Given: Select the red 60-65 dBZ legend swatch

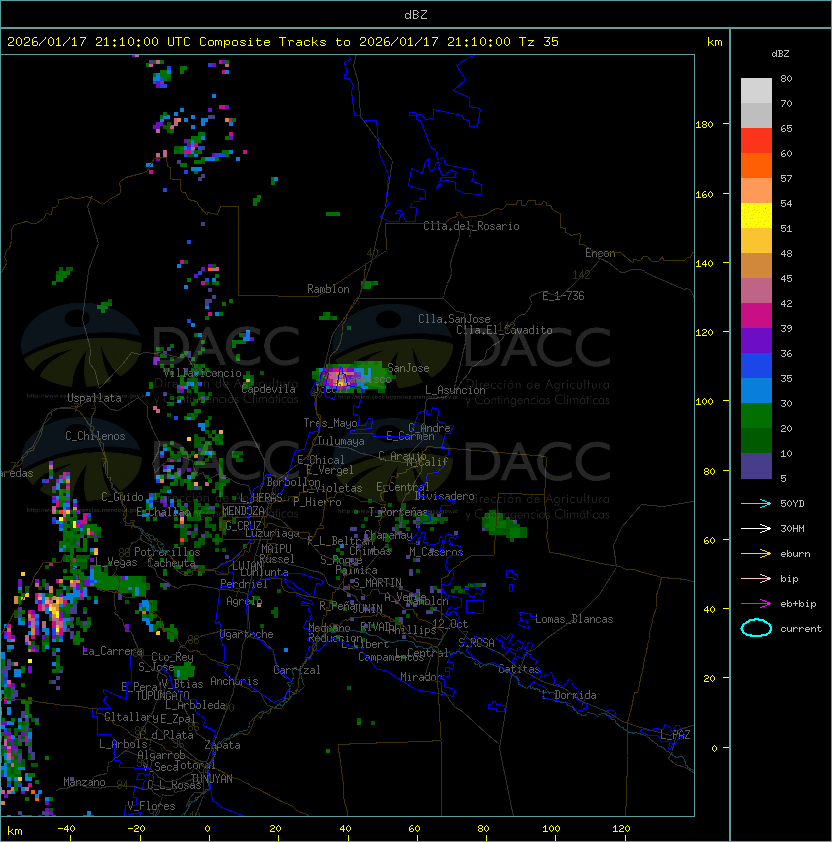Looking at the screenshot, I should click(x=756, y=141).
